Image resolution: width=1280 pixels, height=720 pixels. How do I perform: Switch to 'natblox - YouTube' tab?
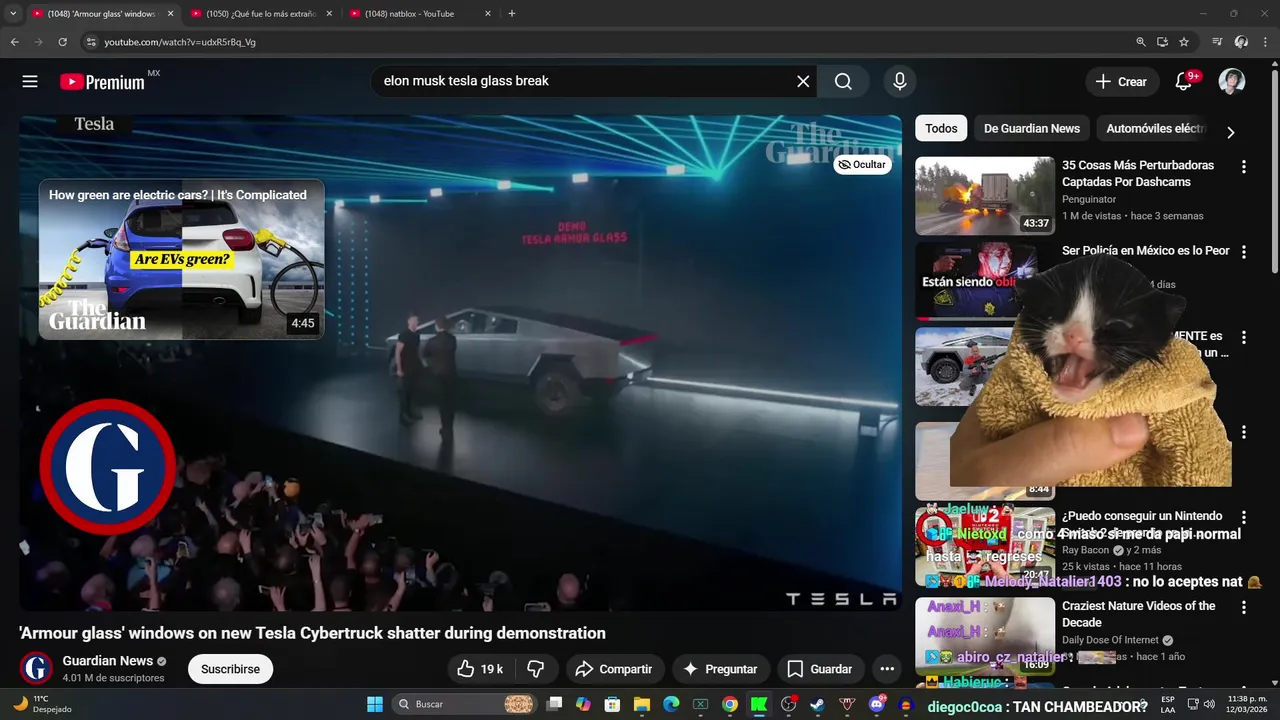click(x=410, y=14)
